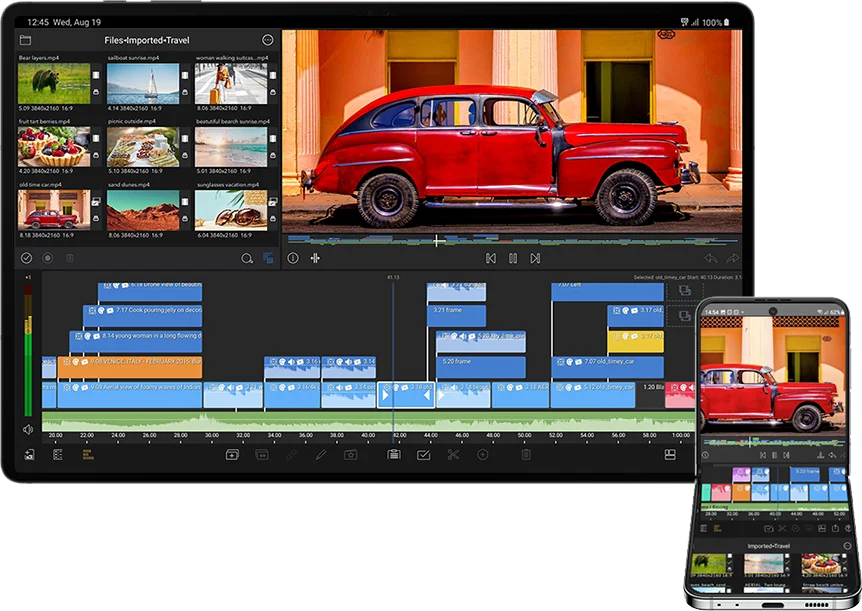
Task: Click the green audio waveform track
Action: tap(368, 421)
